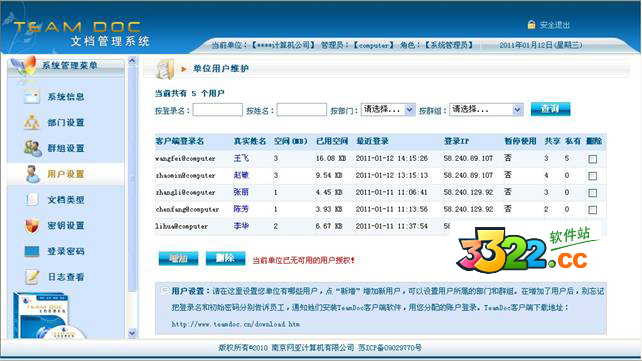Screen dimensions: 642x361
Task: Click chenfang@computer login name cell
Action: [x=188, y=210]
